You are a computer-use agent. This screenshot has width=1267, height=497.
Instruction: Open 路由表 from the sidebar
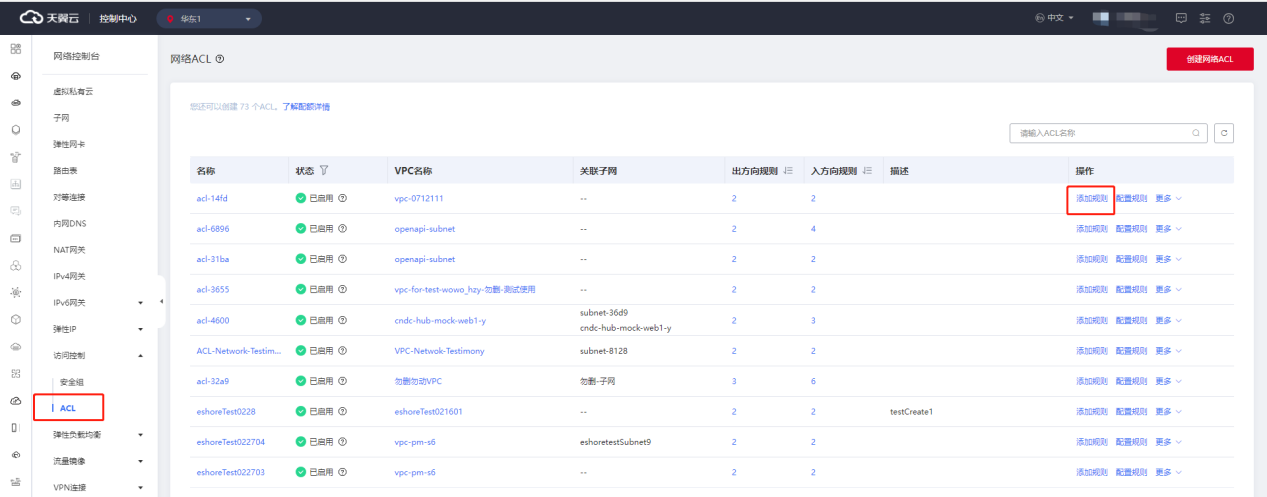point(67,171)
